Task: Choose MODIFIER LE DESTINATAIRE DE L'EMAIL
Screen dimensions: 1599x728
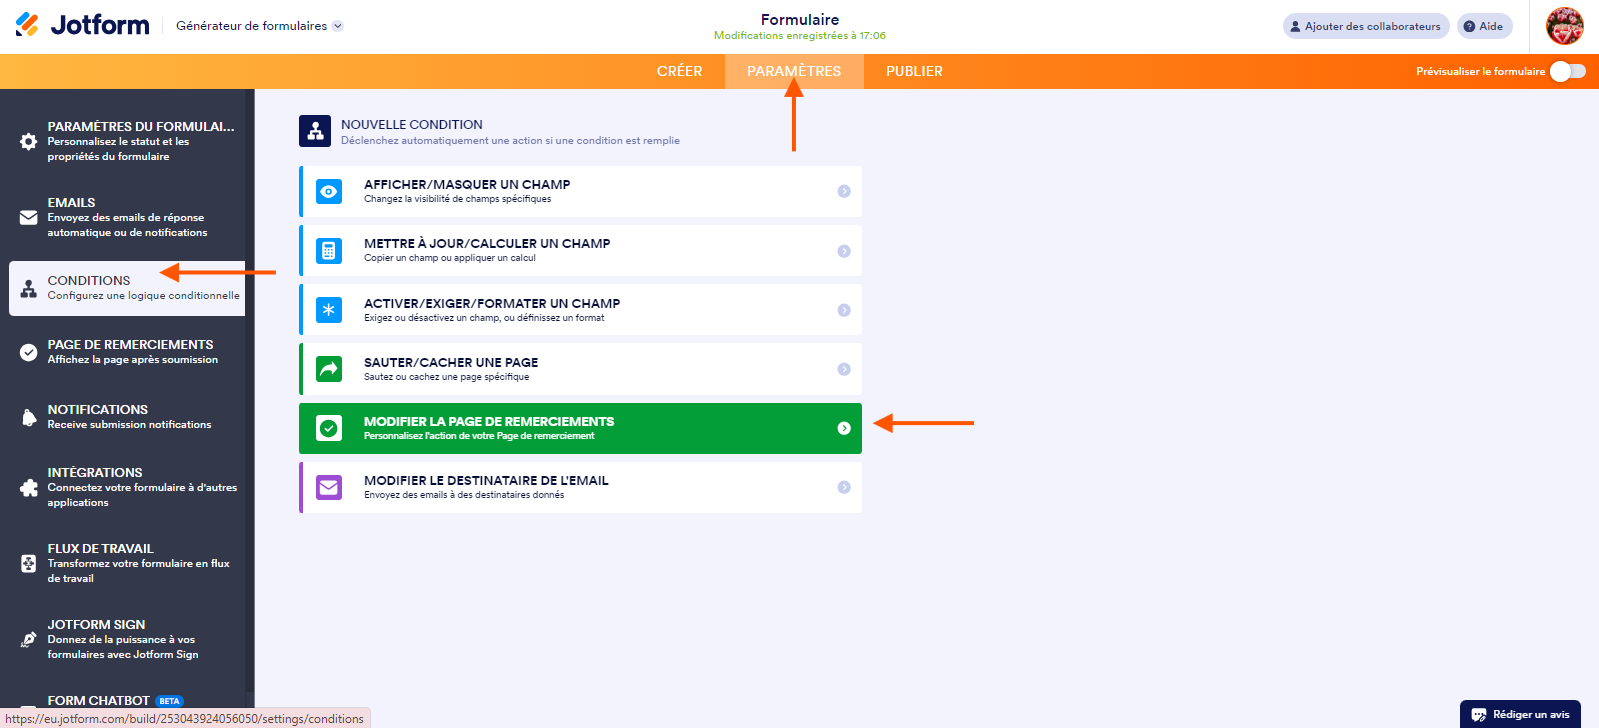Action: tap(580, 487)
